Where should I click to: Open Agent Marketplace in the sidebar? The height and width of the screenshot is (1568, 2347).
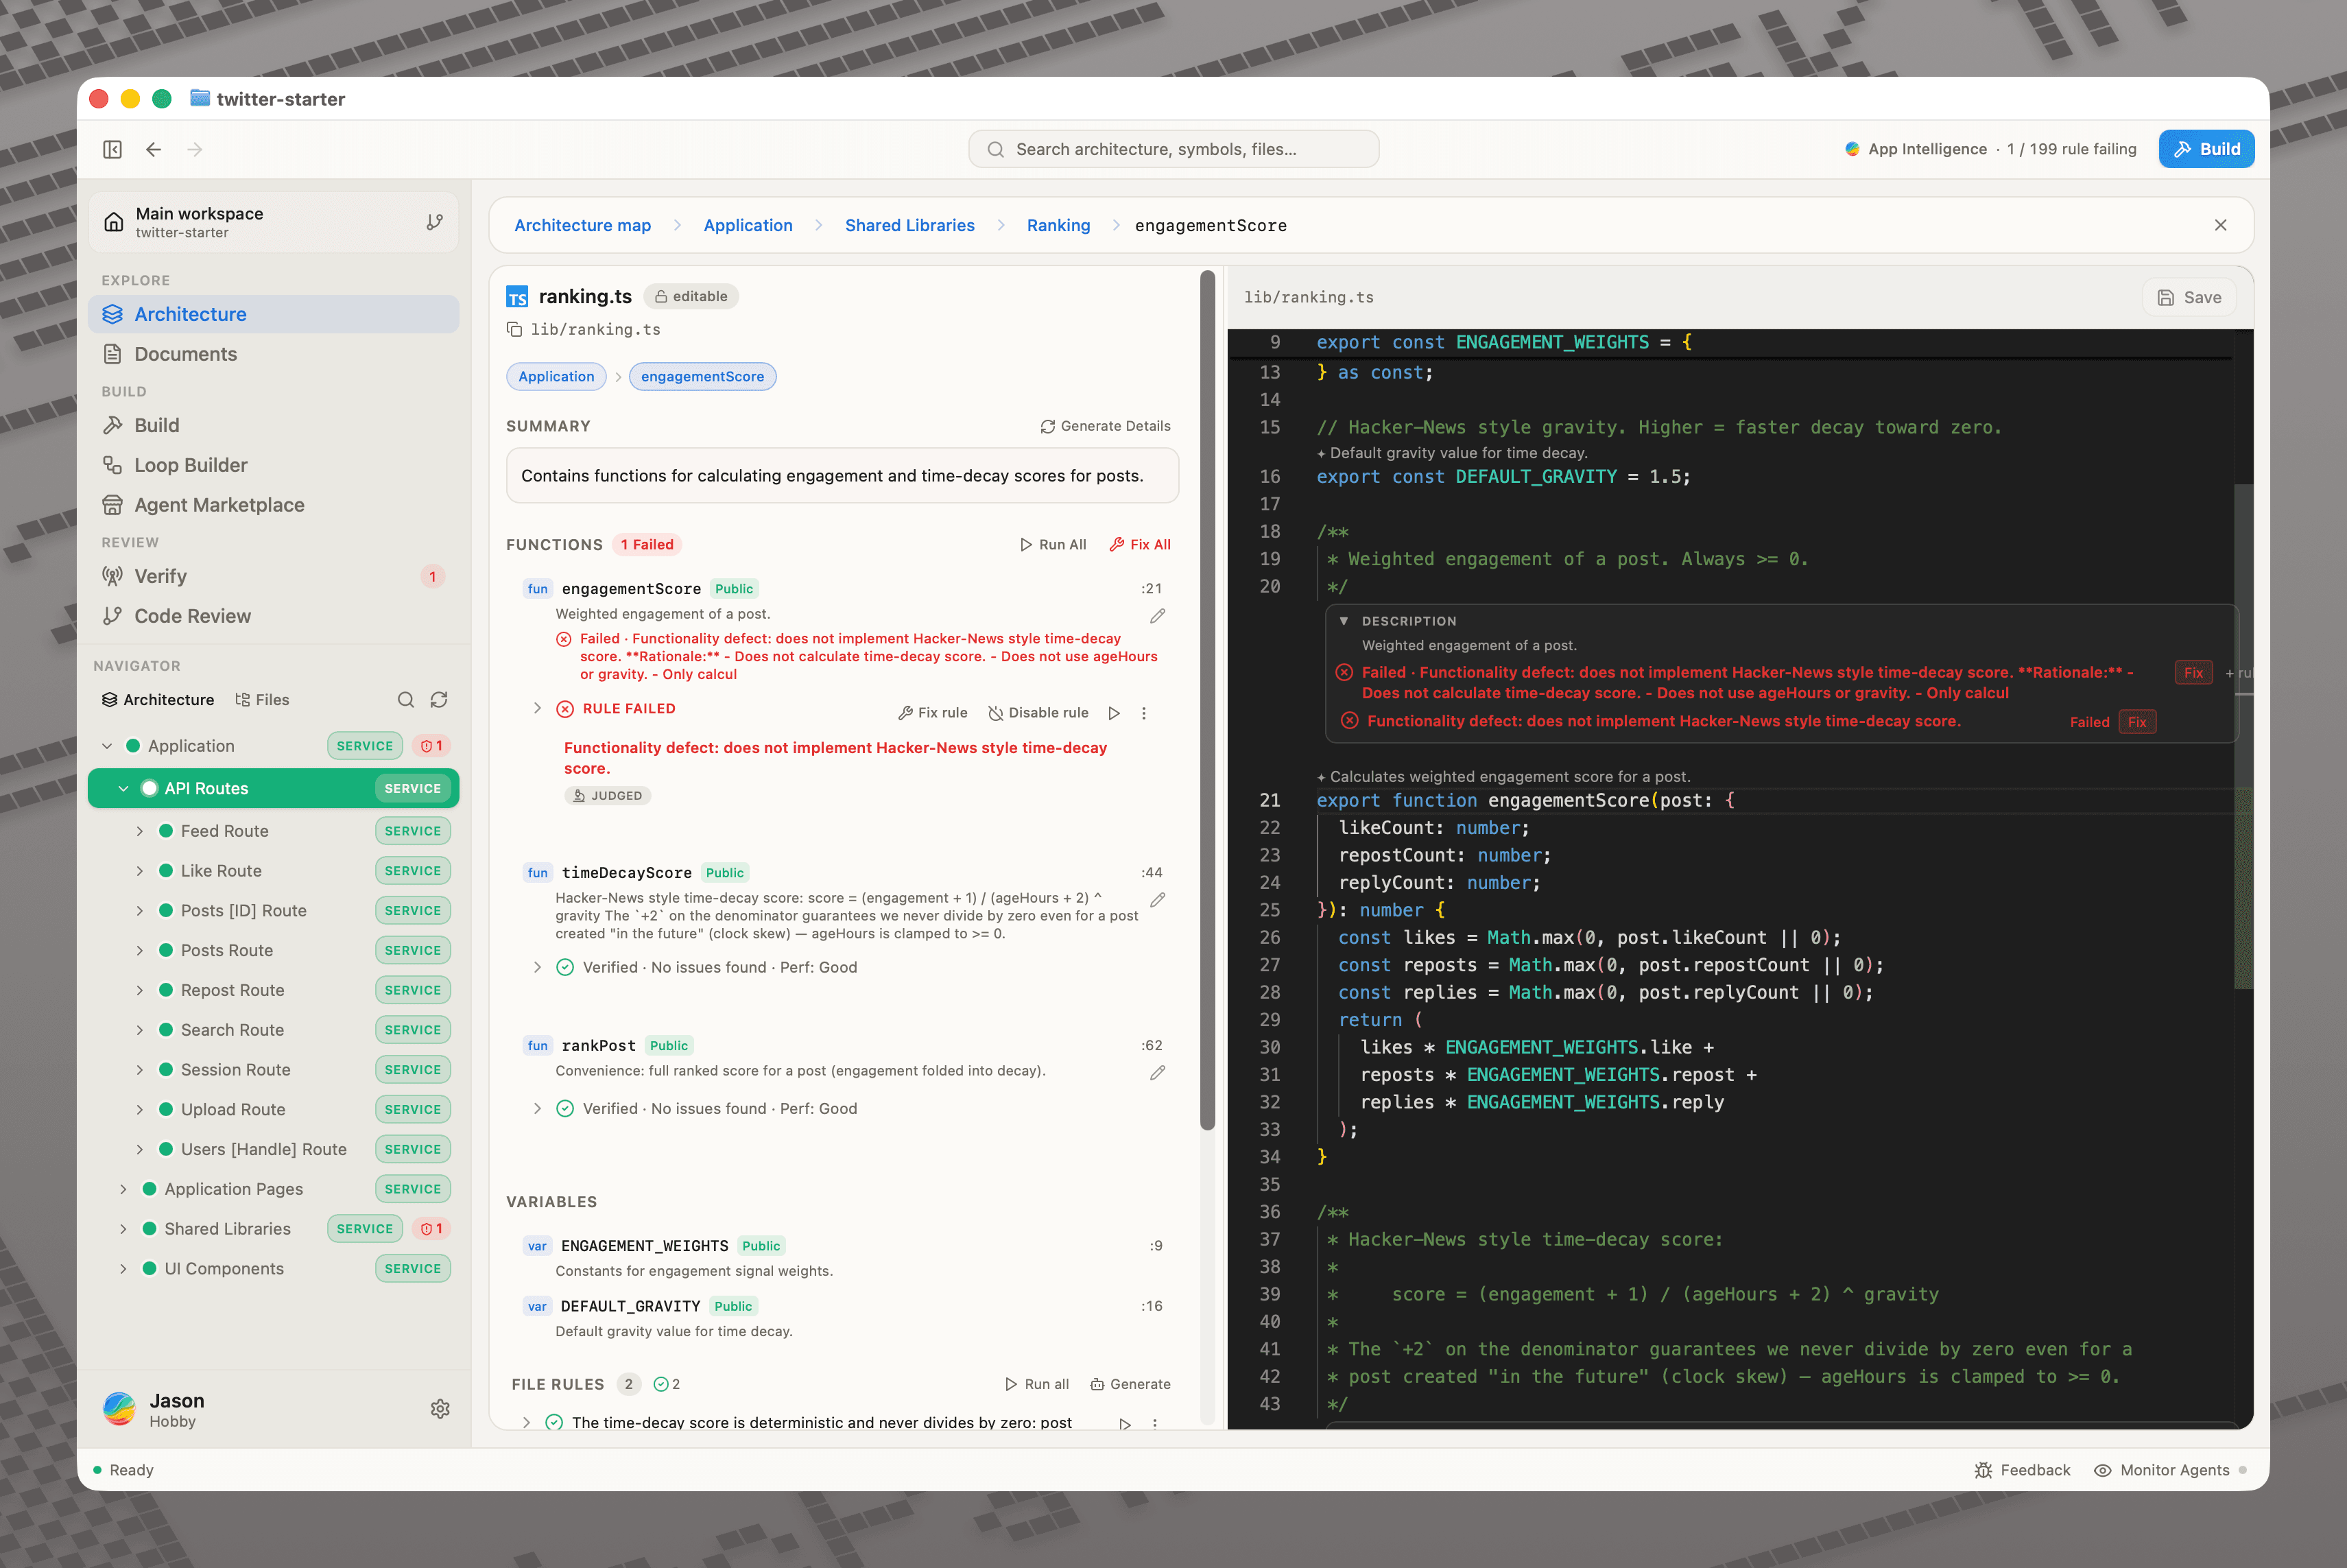[x=273, y=505]
